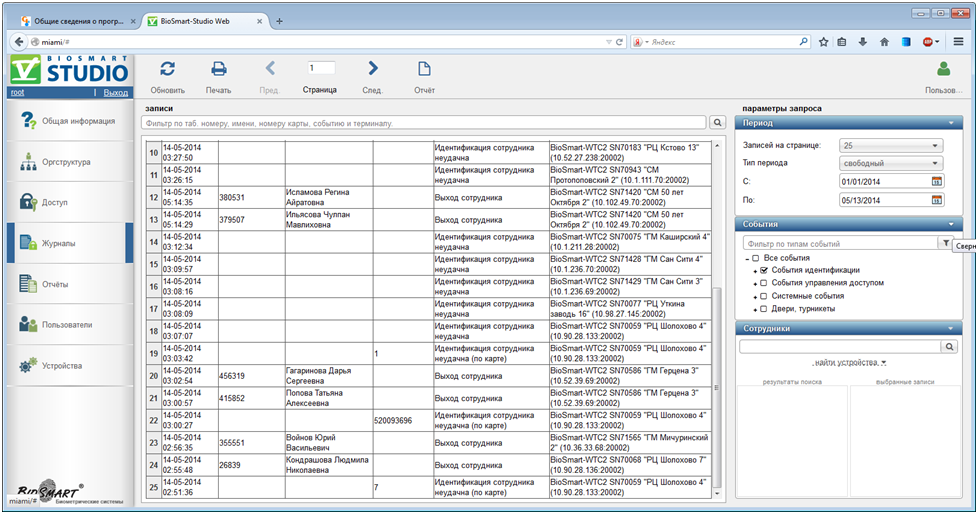Image resolution: width=978 pixels, height=514 pixels.
Task: Click the search magnifier next to records filter
Action: click(x=717, y=123)
